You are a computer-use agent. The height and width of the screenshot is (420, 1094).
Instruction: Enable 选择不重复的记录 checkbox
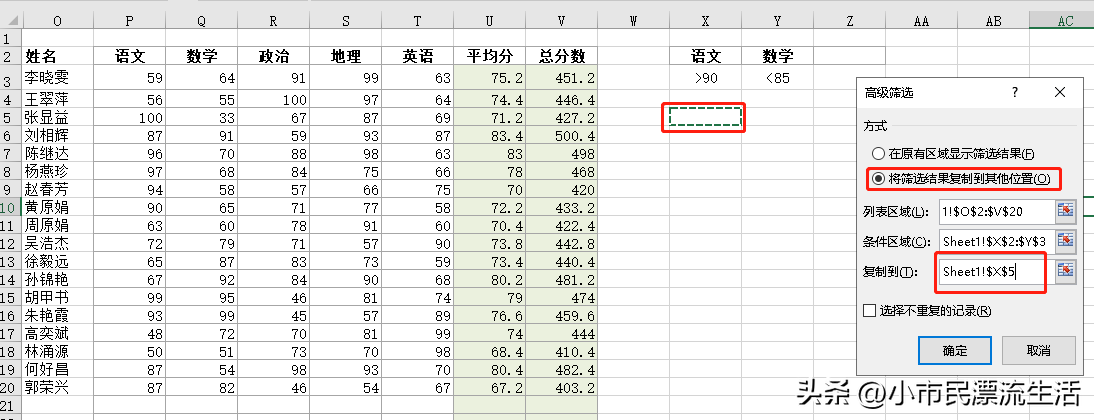[x=869, y=310]
